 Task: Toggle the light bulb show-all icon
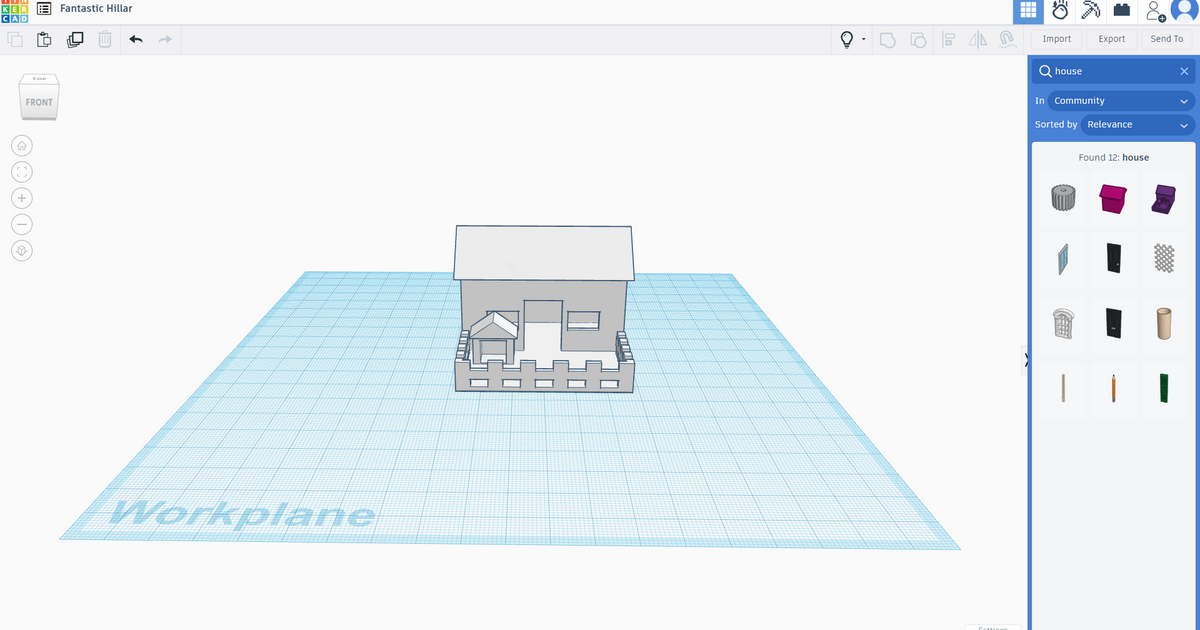tap(847, 39)
